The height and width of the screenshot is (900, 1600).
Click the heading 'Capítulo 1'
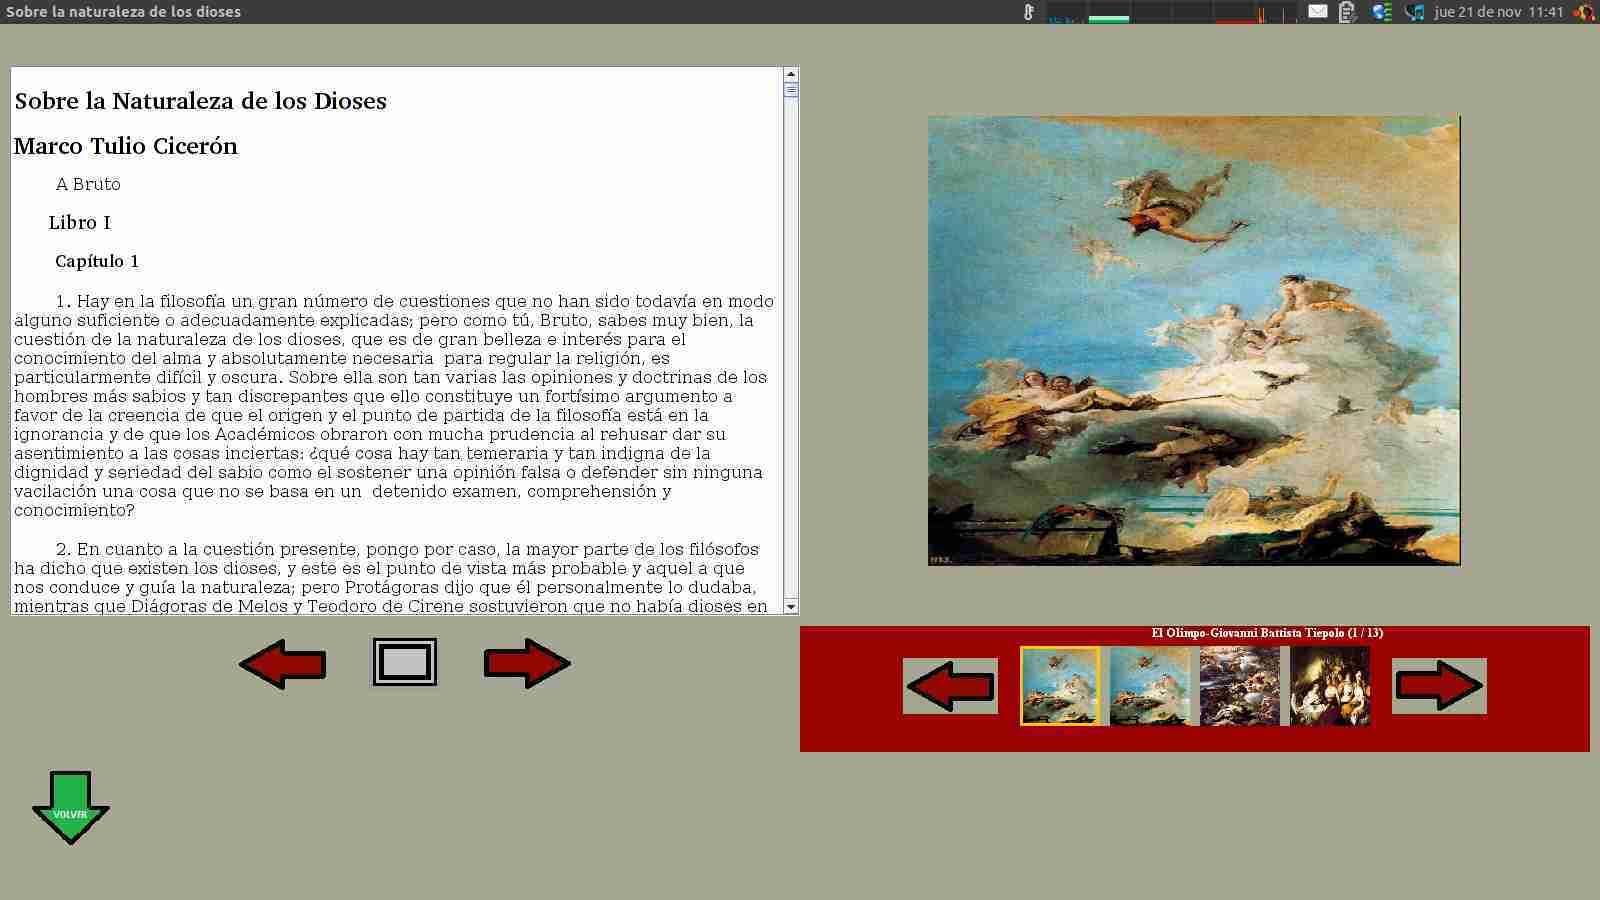coord(97,261)
